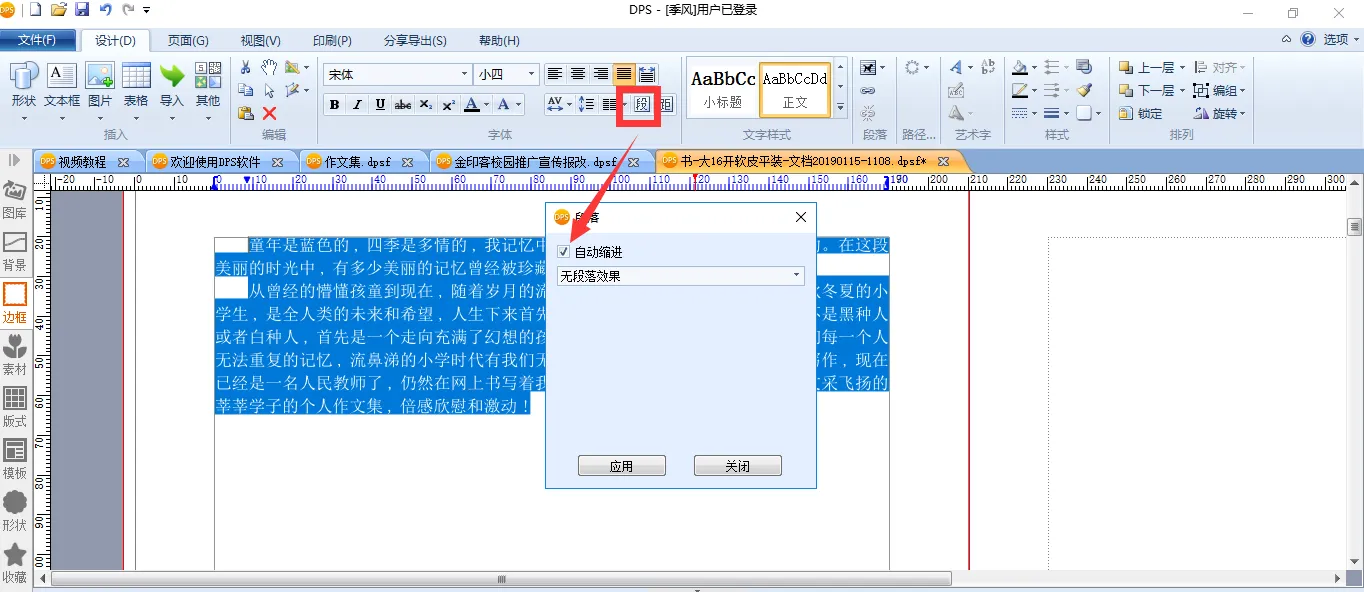Select the 小标题 text style
Screen dimensions: 1364x592
pos(722,88)
